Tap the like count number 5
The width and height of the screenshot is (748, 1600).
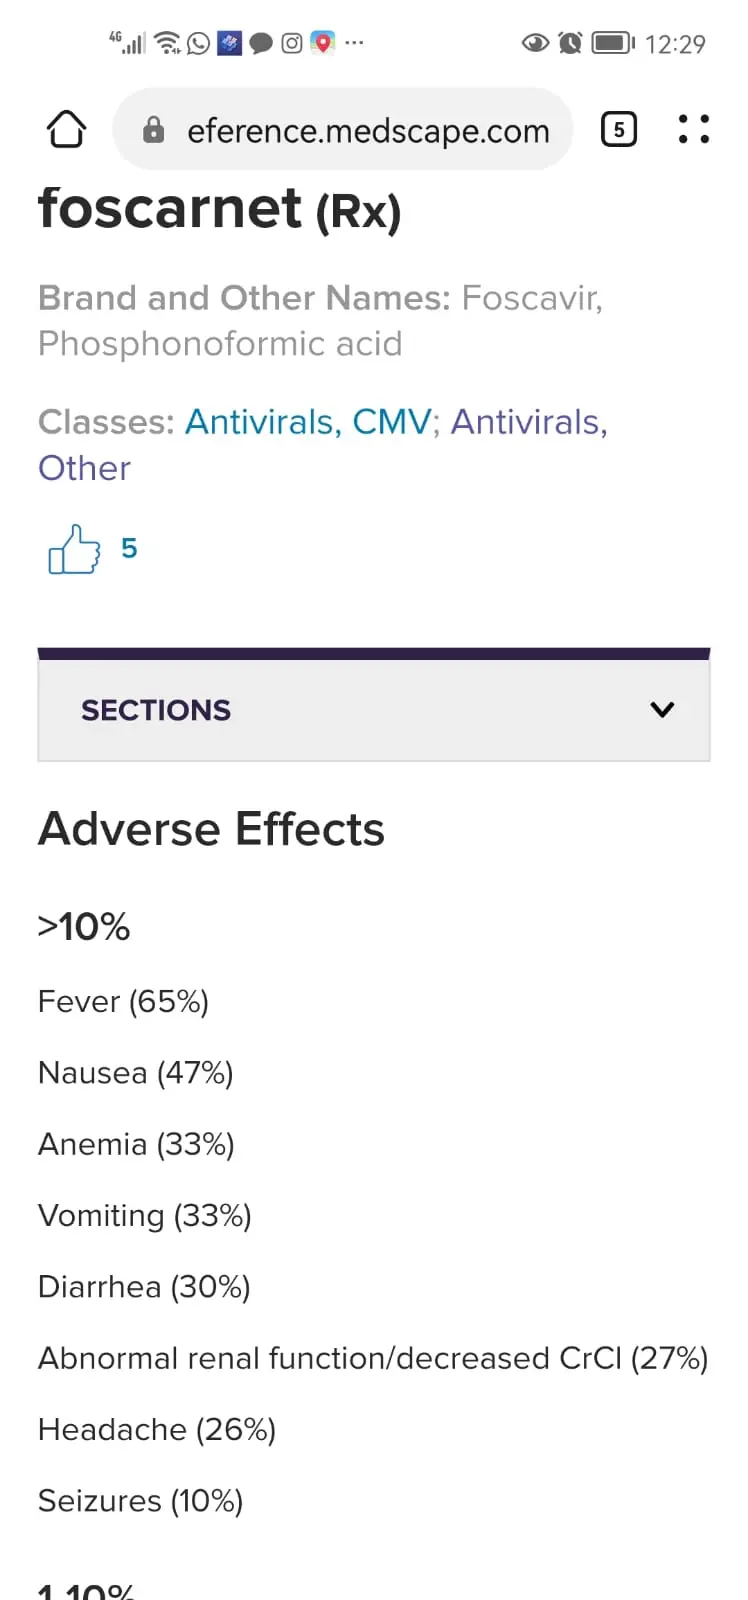click(x=129, y=548)
